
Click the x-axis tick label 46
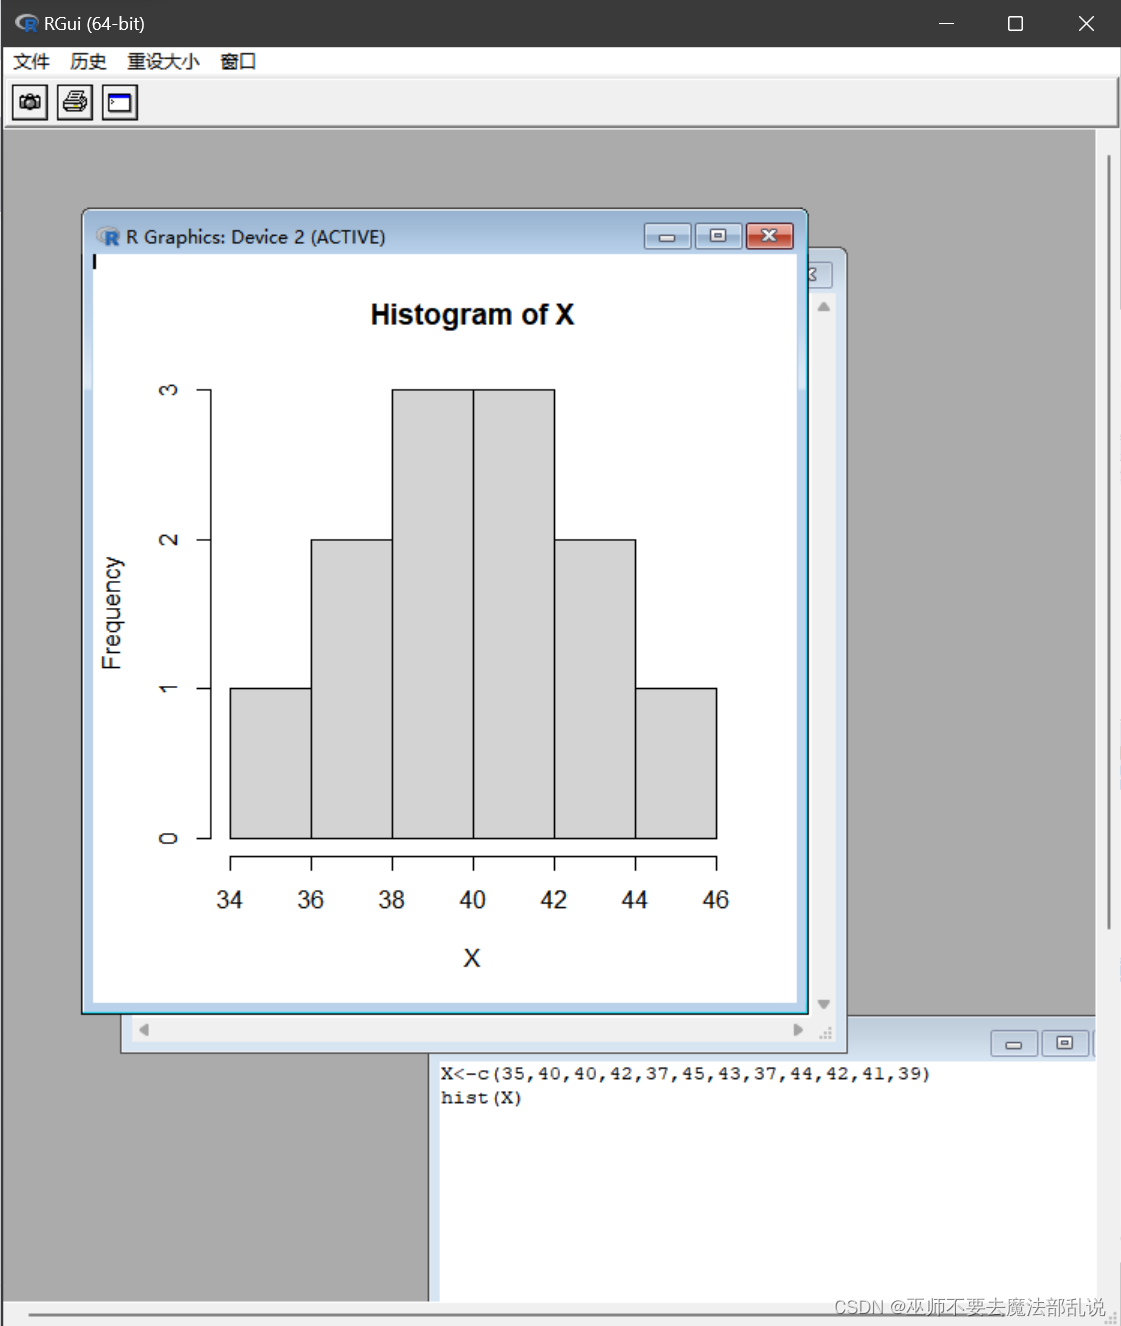(x=716, y=900)
